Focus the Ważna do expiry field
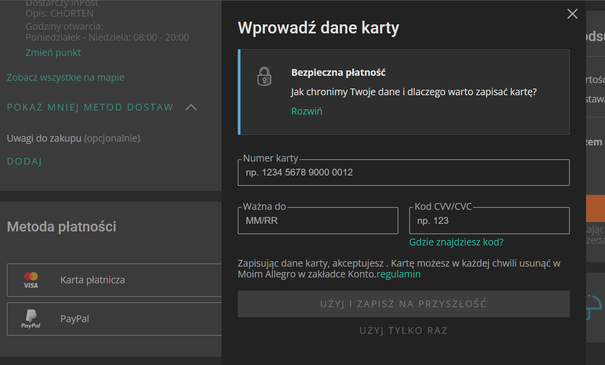Image resolution: width=605 pixels, height=365 pixels. 318,221
